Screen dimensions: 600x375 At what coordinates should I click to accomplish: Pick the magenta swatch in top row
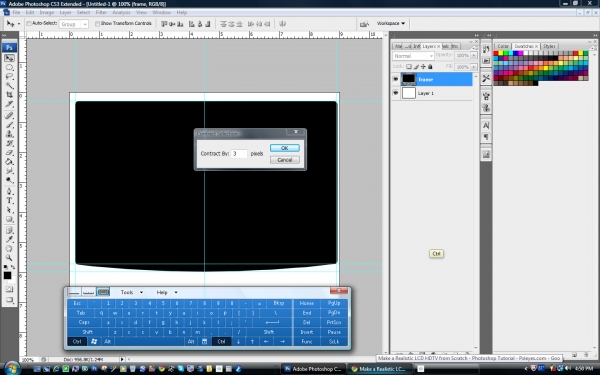tap(520, 53)
